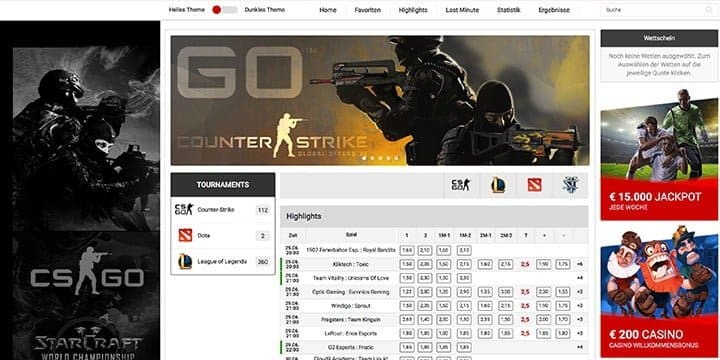Viewport: 720px width, 360px height.
Task: Select the last banner carousel dot
Action: tap(396, 158)
